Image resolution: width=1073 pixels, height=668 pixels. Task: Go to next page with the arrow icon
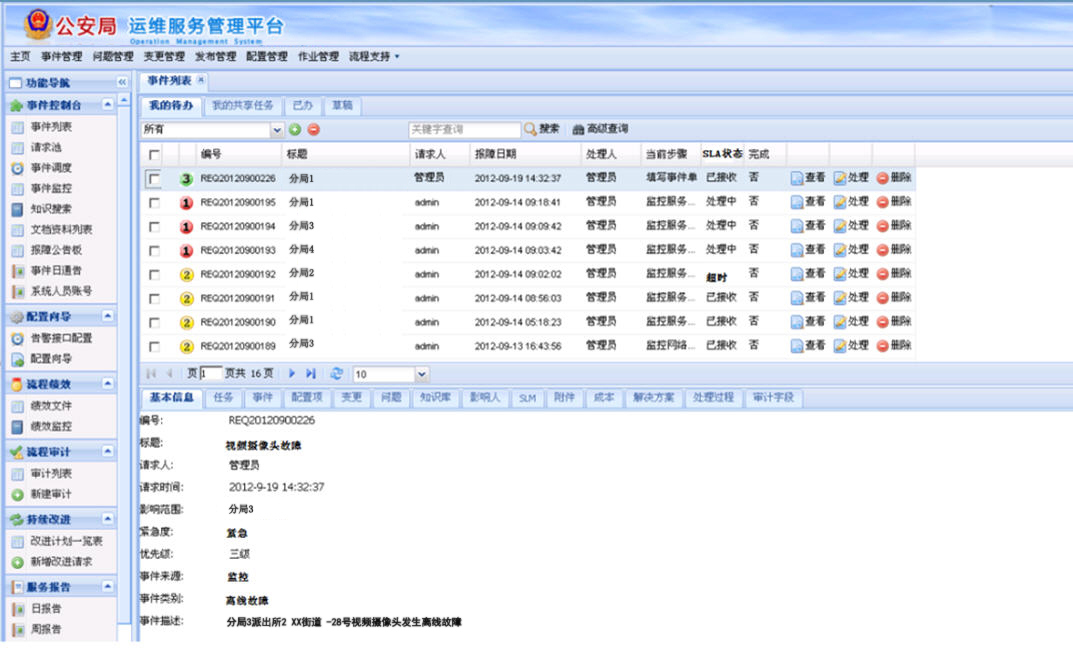coord(292,374)
